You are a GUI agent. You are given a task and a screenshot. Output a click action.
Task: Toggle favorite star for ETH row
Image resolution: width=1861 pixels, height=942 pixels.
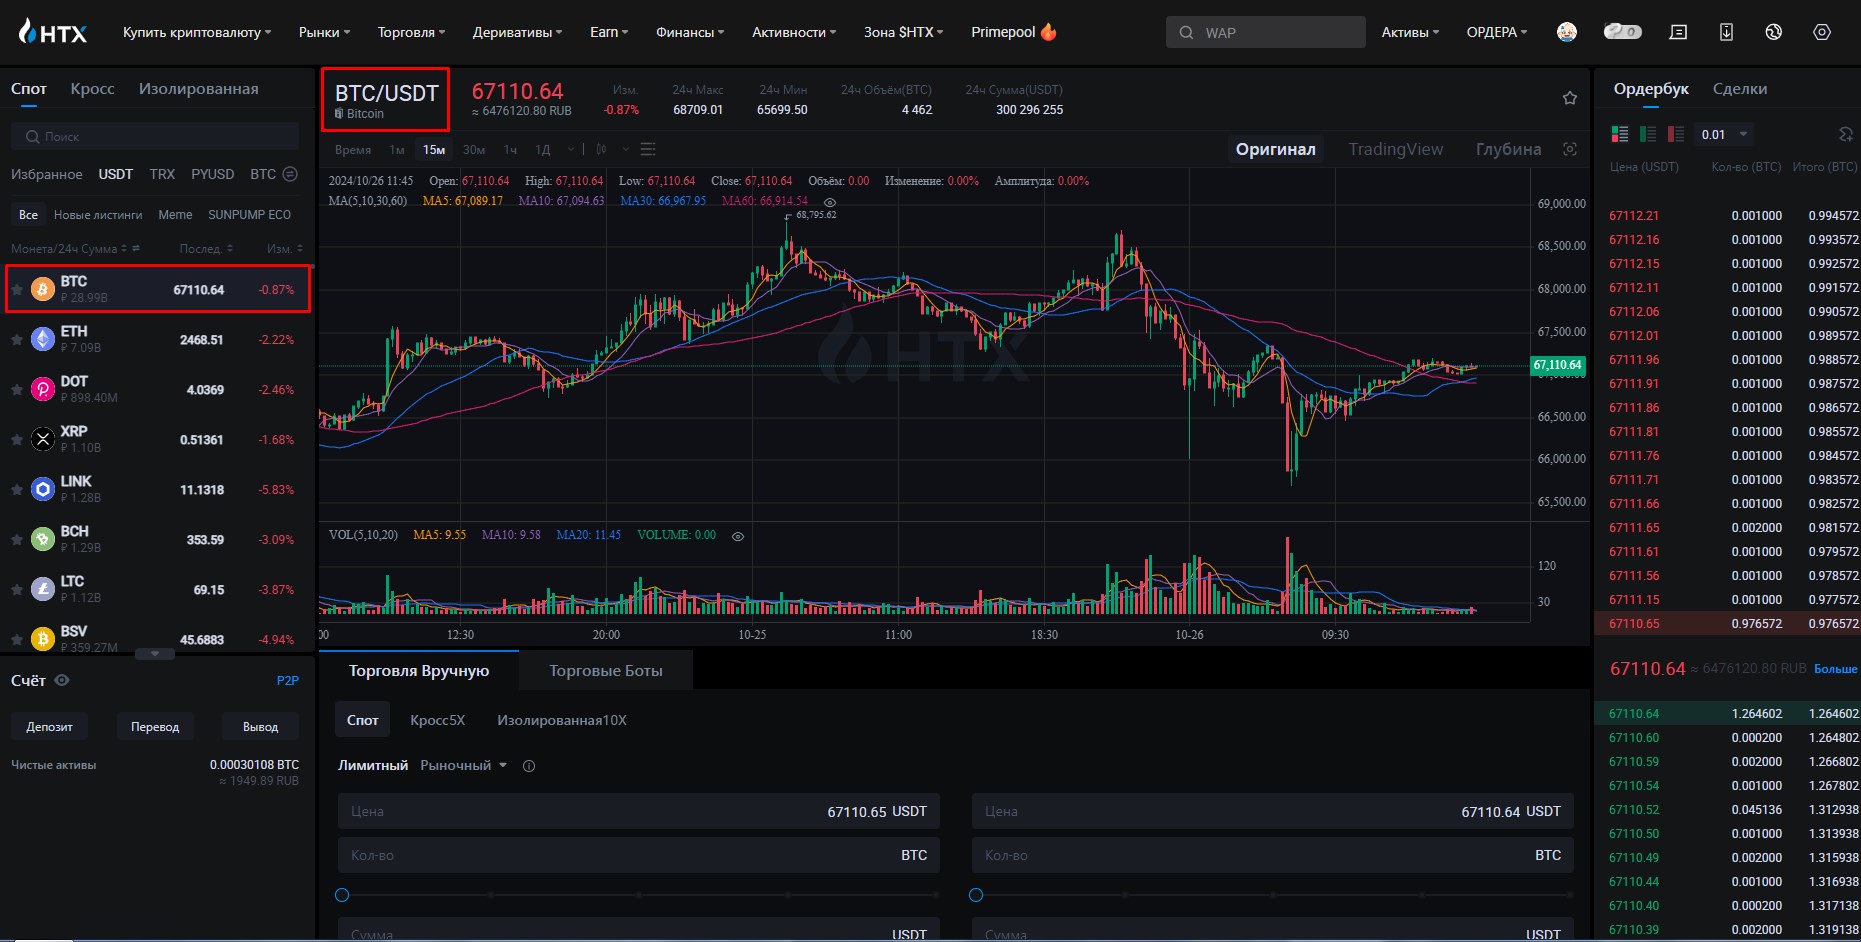pos(17,340)
